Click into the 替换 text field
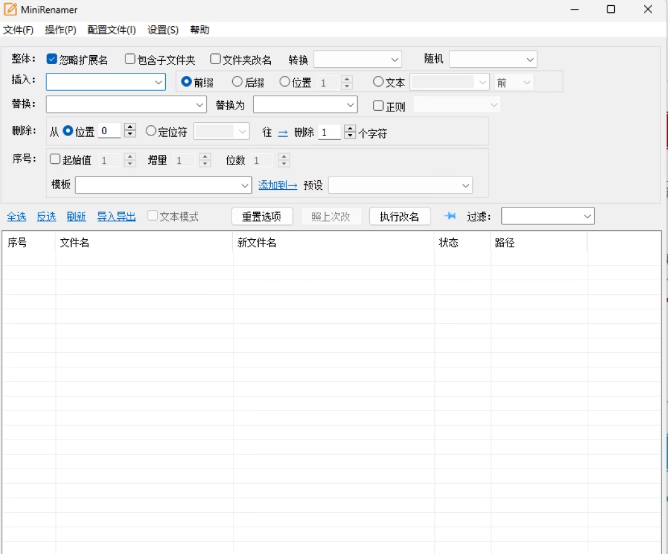668x554 pixels. click(x=120, y=105)
